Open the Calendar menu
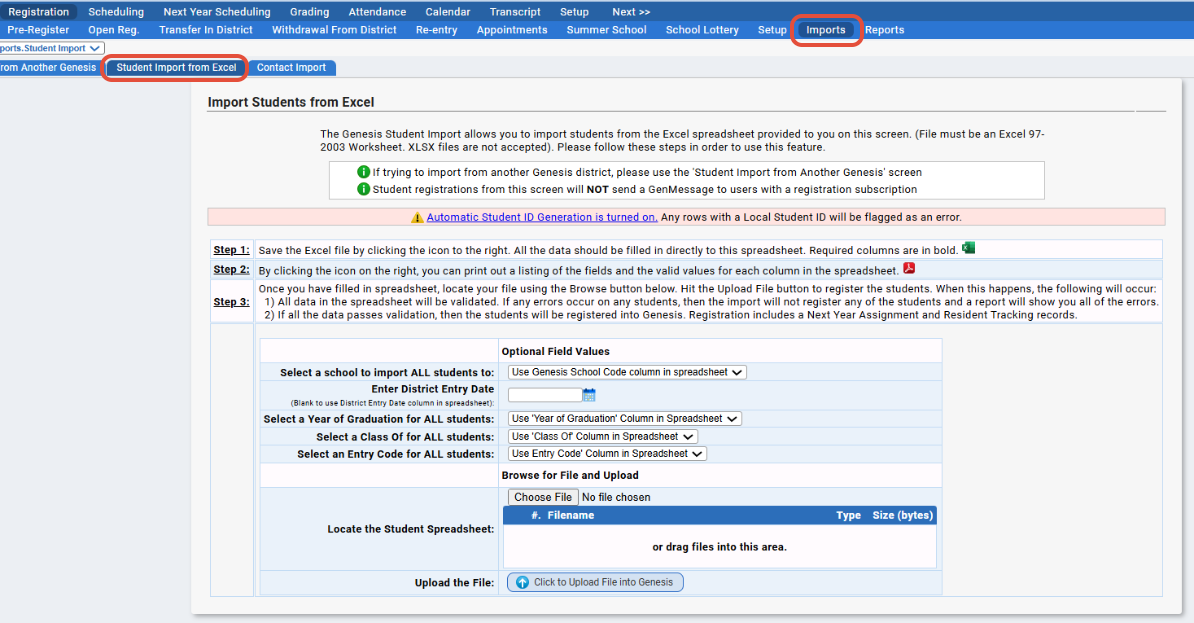The image size is (1194, 623). (448, 11)
